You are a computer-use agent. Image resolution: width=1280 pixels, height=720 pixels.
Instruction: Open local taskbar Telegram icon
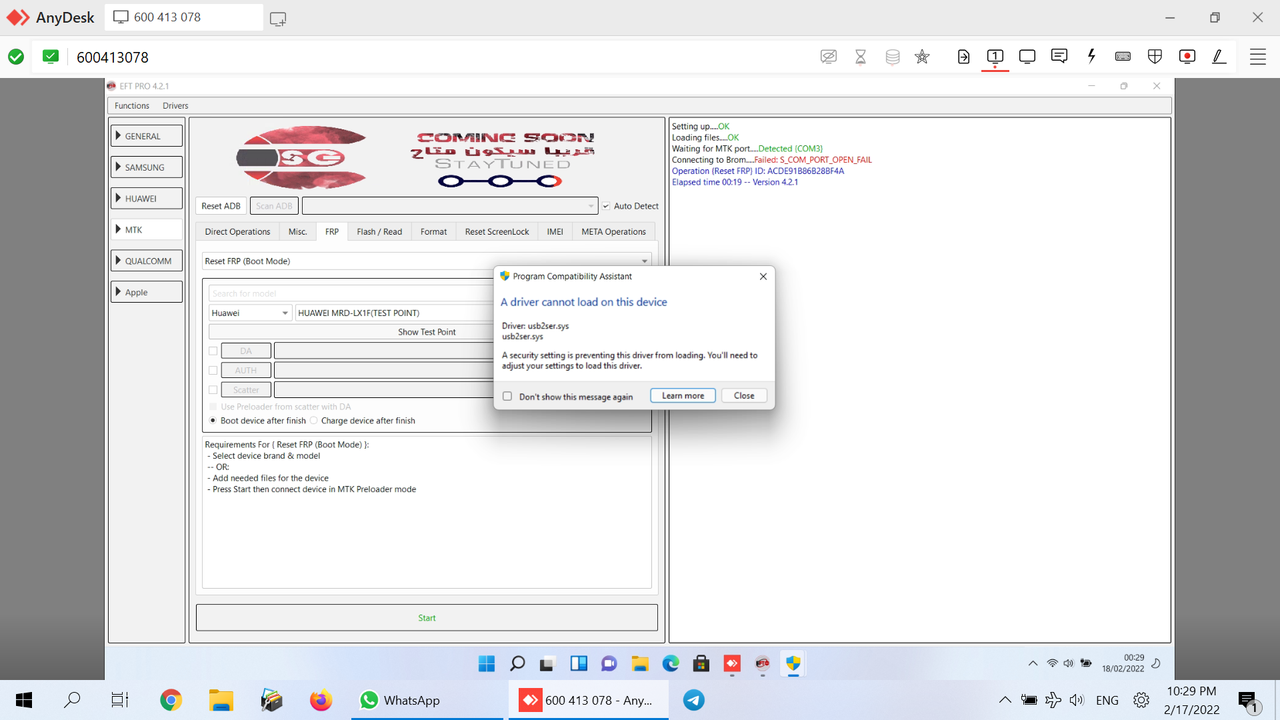(x=693, y=700)
